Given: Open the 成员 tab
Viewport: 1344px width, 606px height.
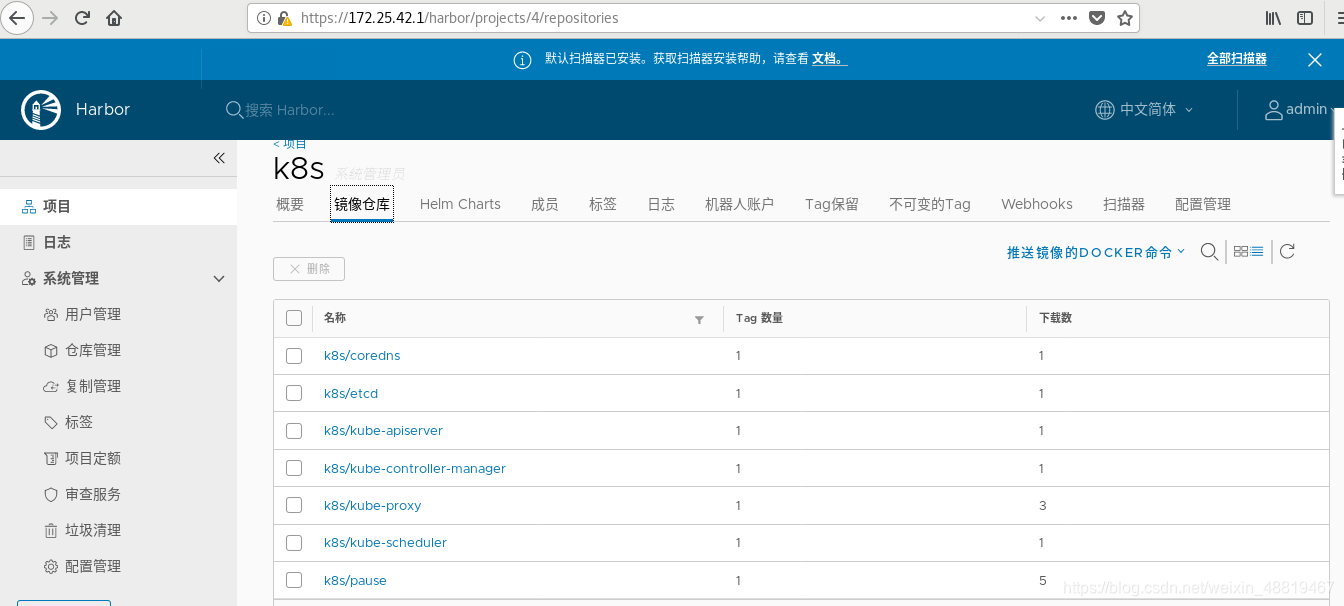Looking at the screenshot, I should pyautogui.click(x=545, y=204).
